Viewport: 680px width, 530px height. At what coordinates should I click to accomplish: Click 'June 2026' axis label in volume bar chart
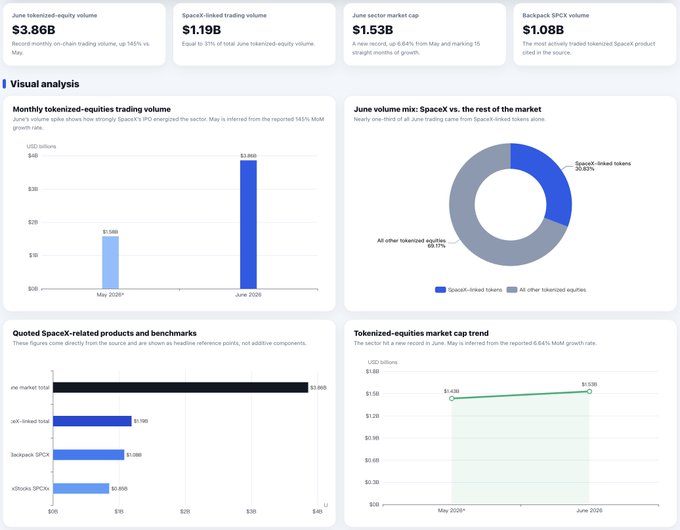(248, 294)
